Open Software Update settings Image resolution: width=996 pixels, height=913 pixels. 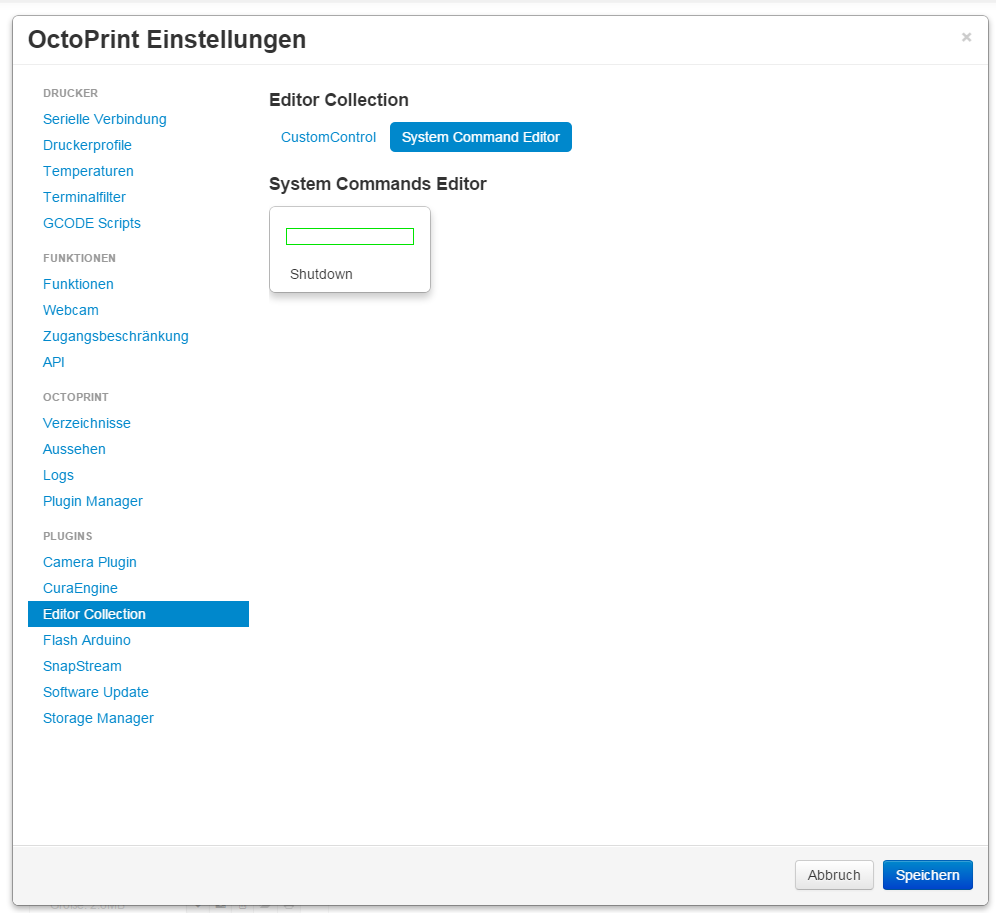click(96, 693)
